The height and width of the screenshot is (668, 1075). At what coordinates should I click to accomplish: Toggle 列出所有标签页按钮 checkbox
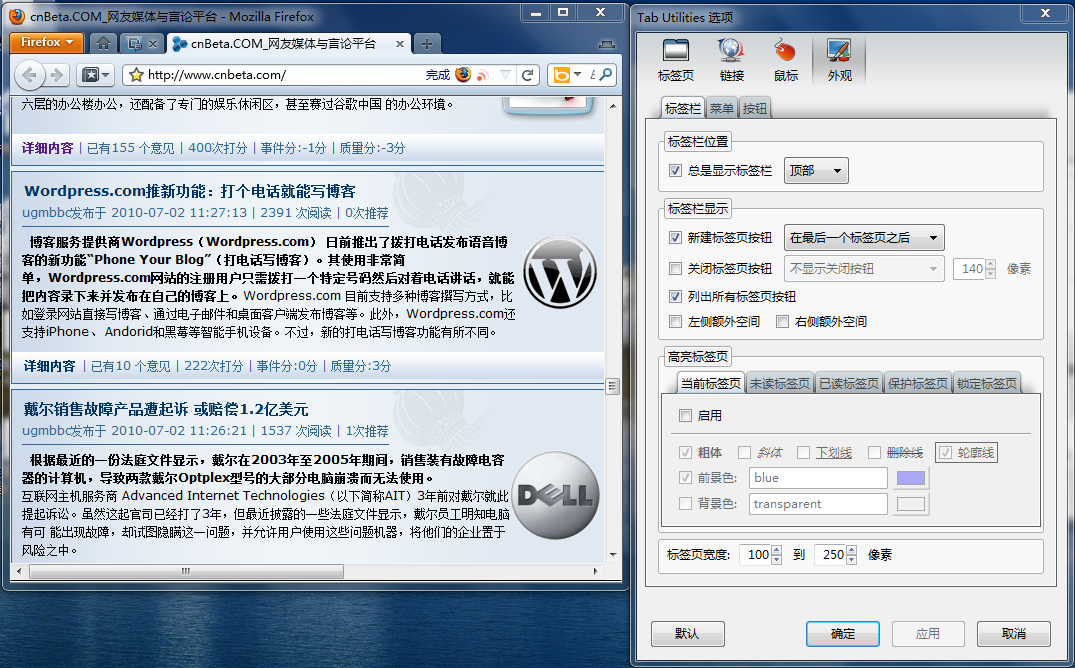point(675,297)
